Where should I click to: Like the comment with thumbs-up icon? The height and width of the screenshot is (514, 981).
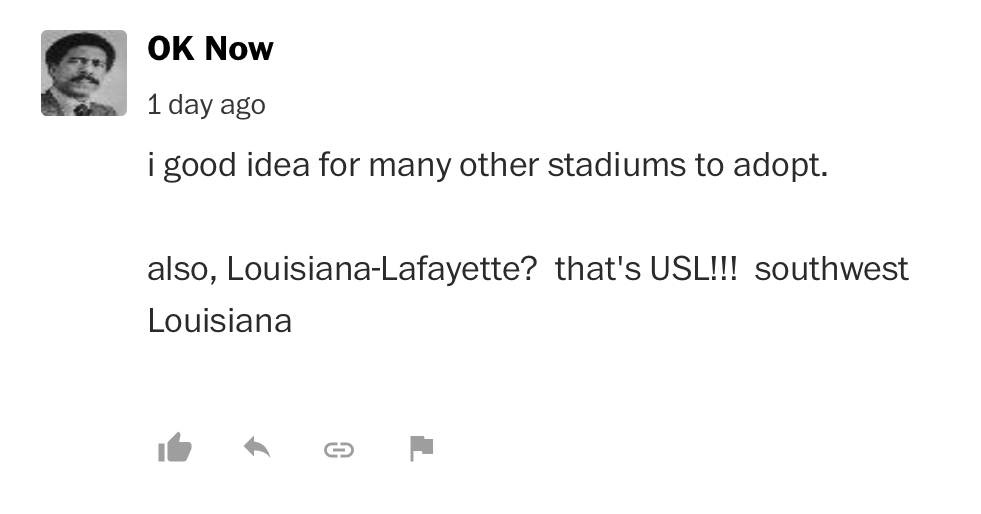175,449
